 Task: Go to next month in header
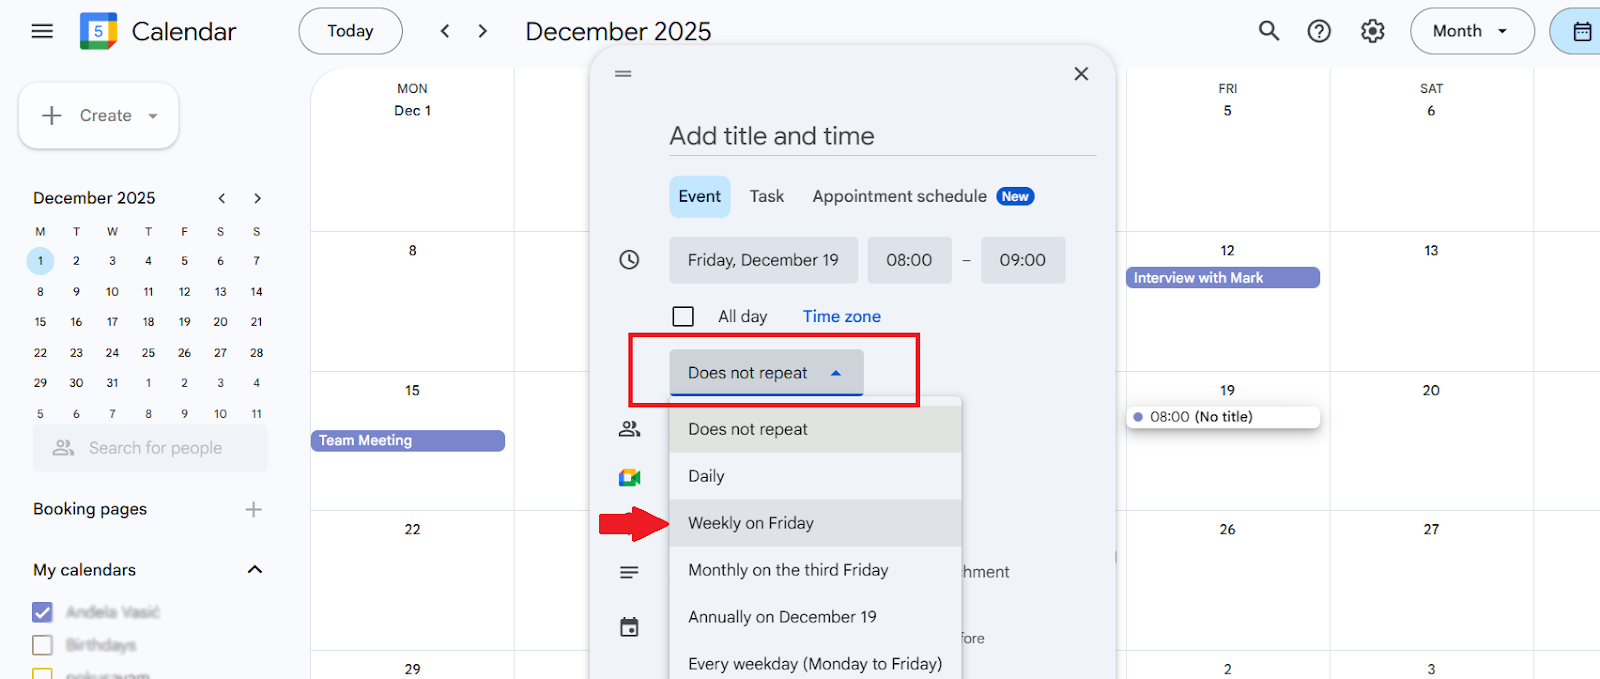483,31
